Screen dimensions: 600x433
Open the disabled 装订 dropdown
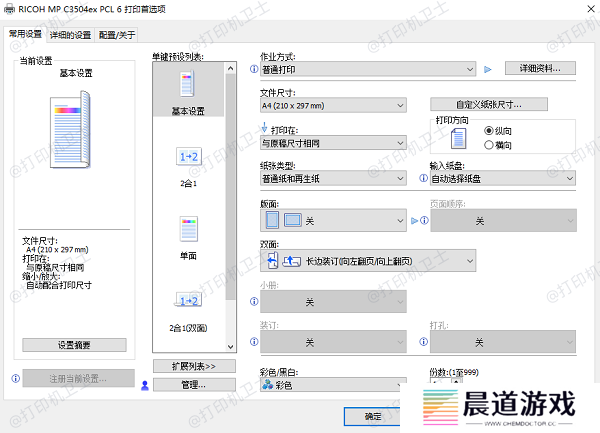pyautogui.click(x=333, y=342)
